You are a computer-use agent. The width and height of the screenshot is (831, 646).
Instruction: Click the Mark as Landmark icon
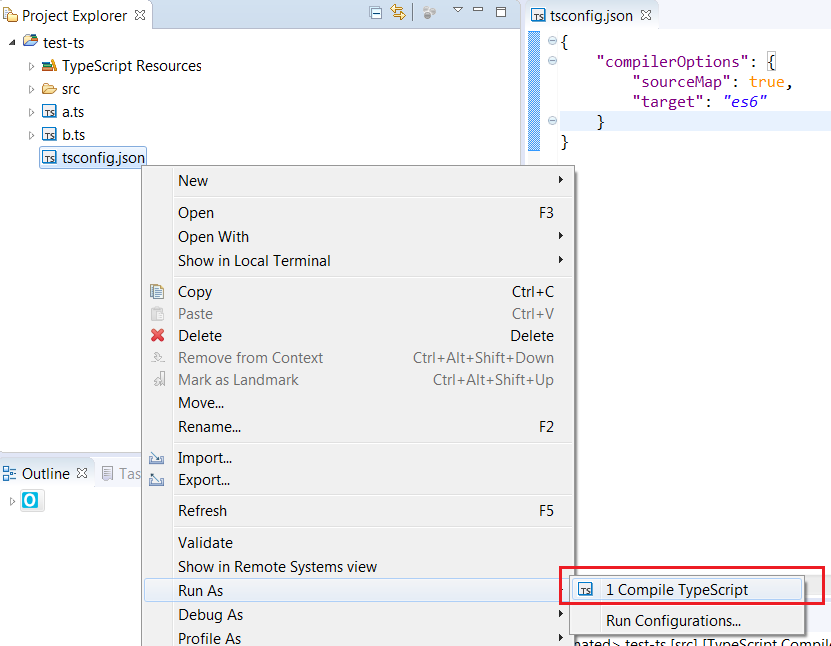coord(157,380)
